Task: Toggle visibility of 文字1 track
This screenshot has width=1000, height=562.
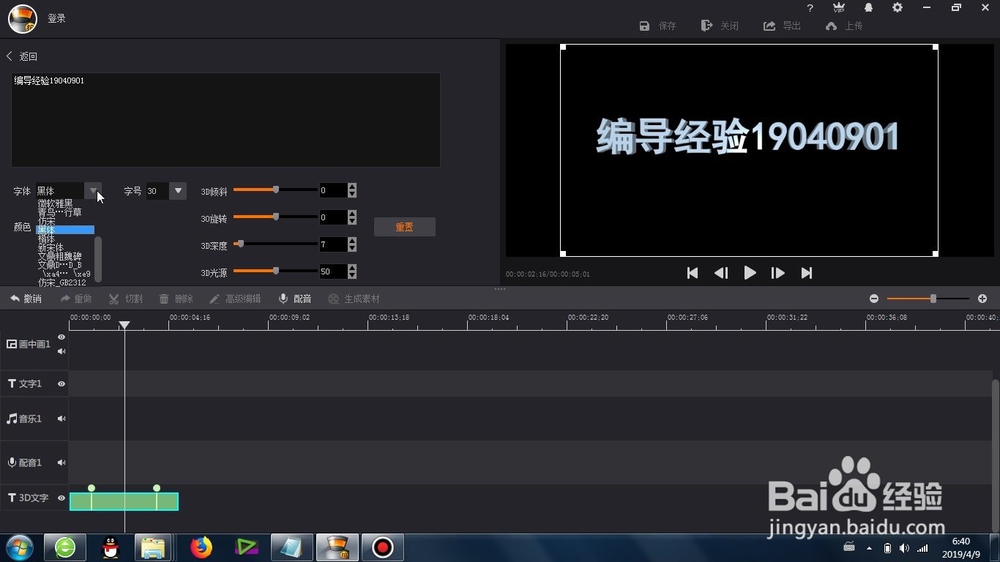Action: (61, 383)
